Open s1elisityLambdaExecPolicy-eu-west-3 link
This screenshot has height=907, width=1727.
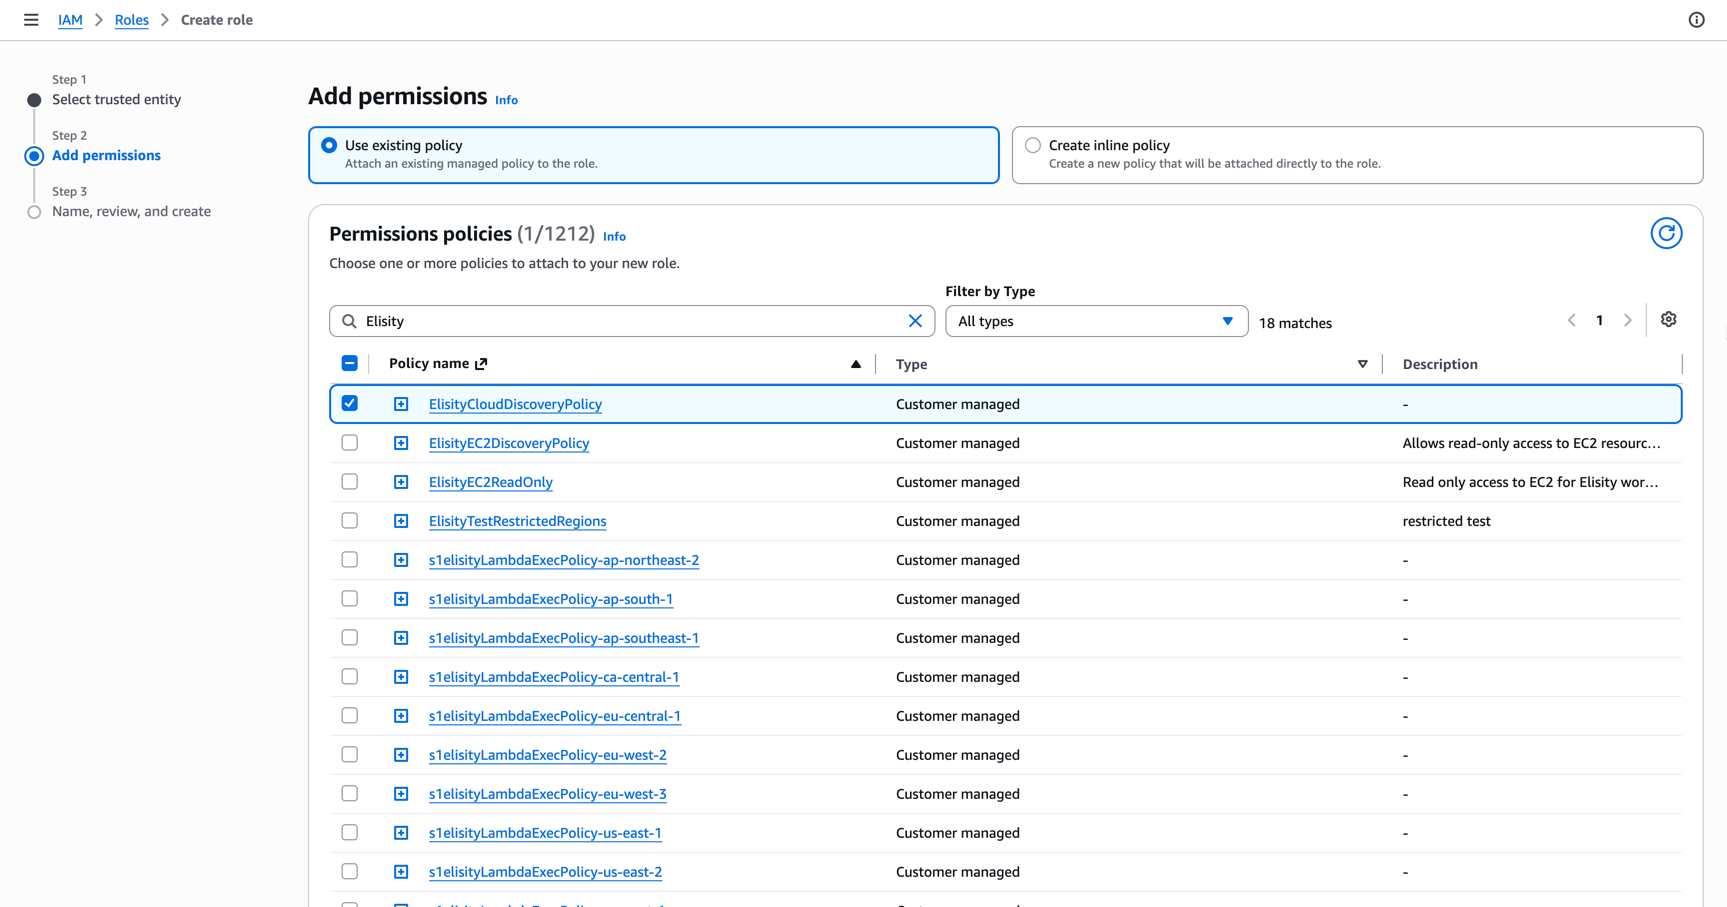point(547,794)
